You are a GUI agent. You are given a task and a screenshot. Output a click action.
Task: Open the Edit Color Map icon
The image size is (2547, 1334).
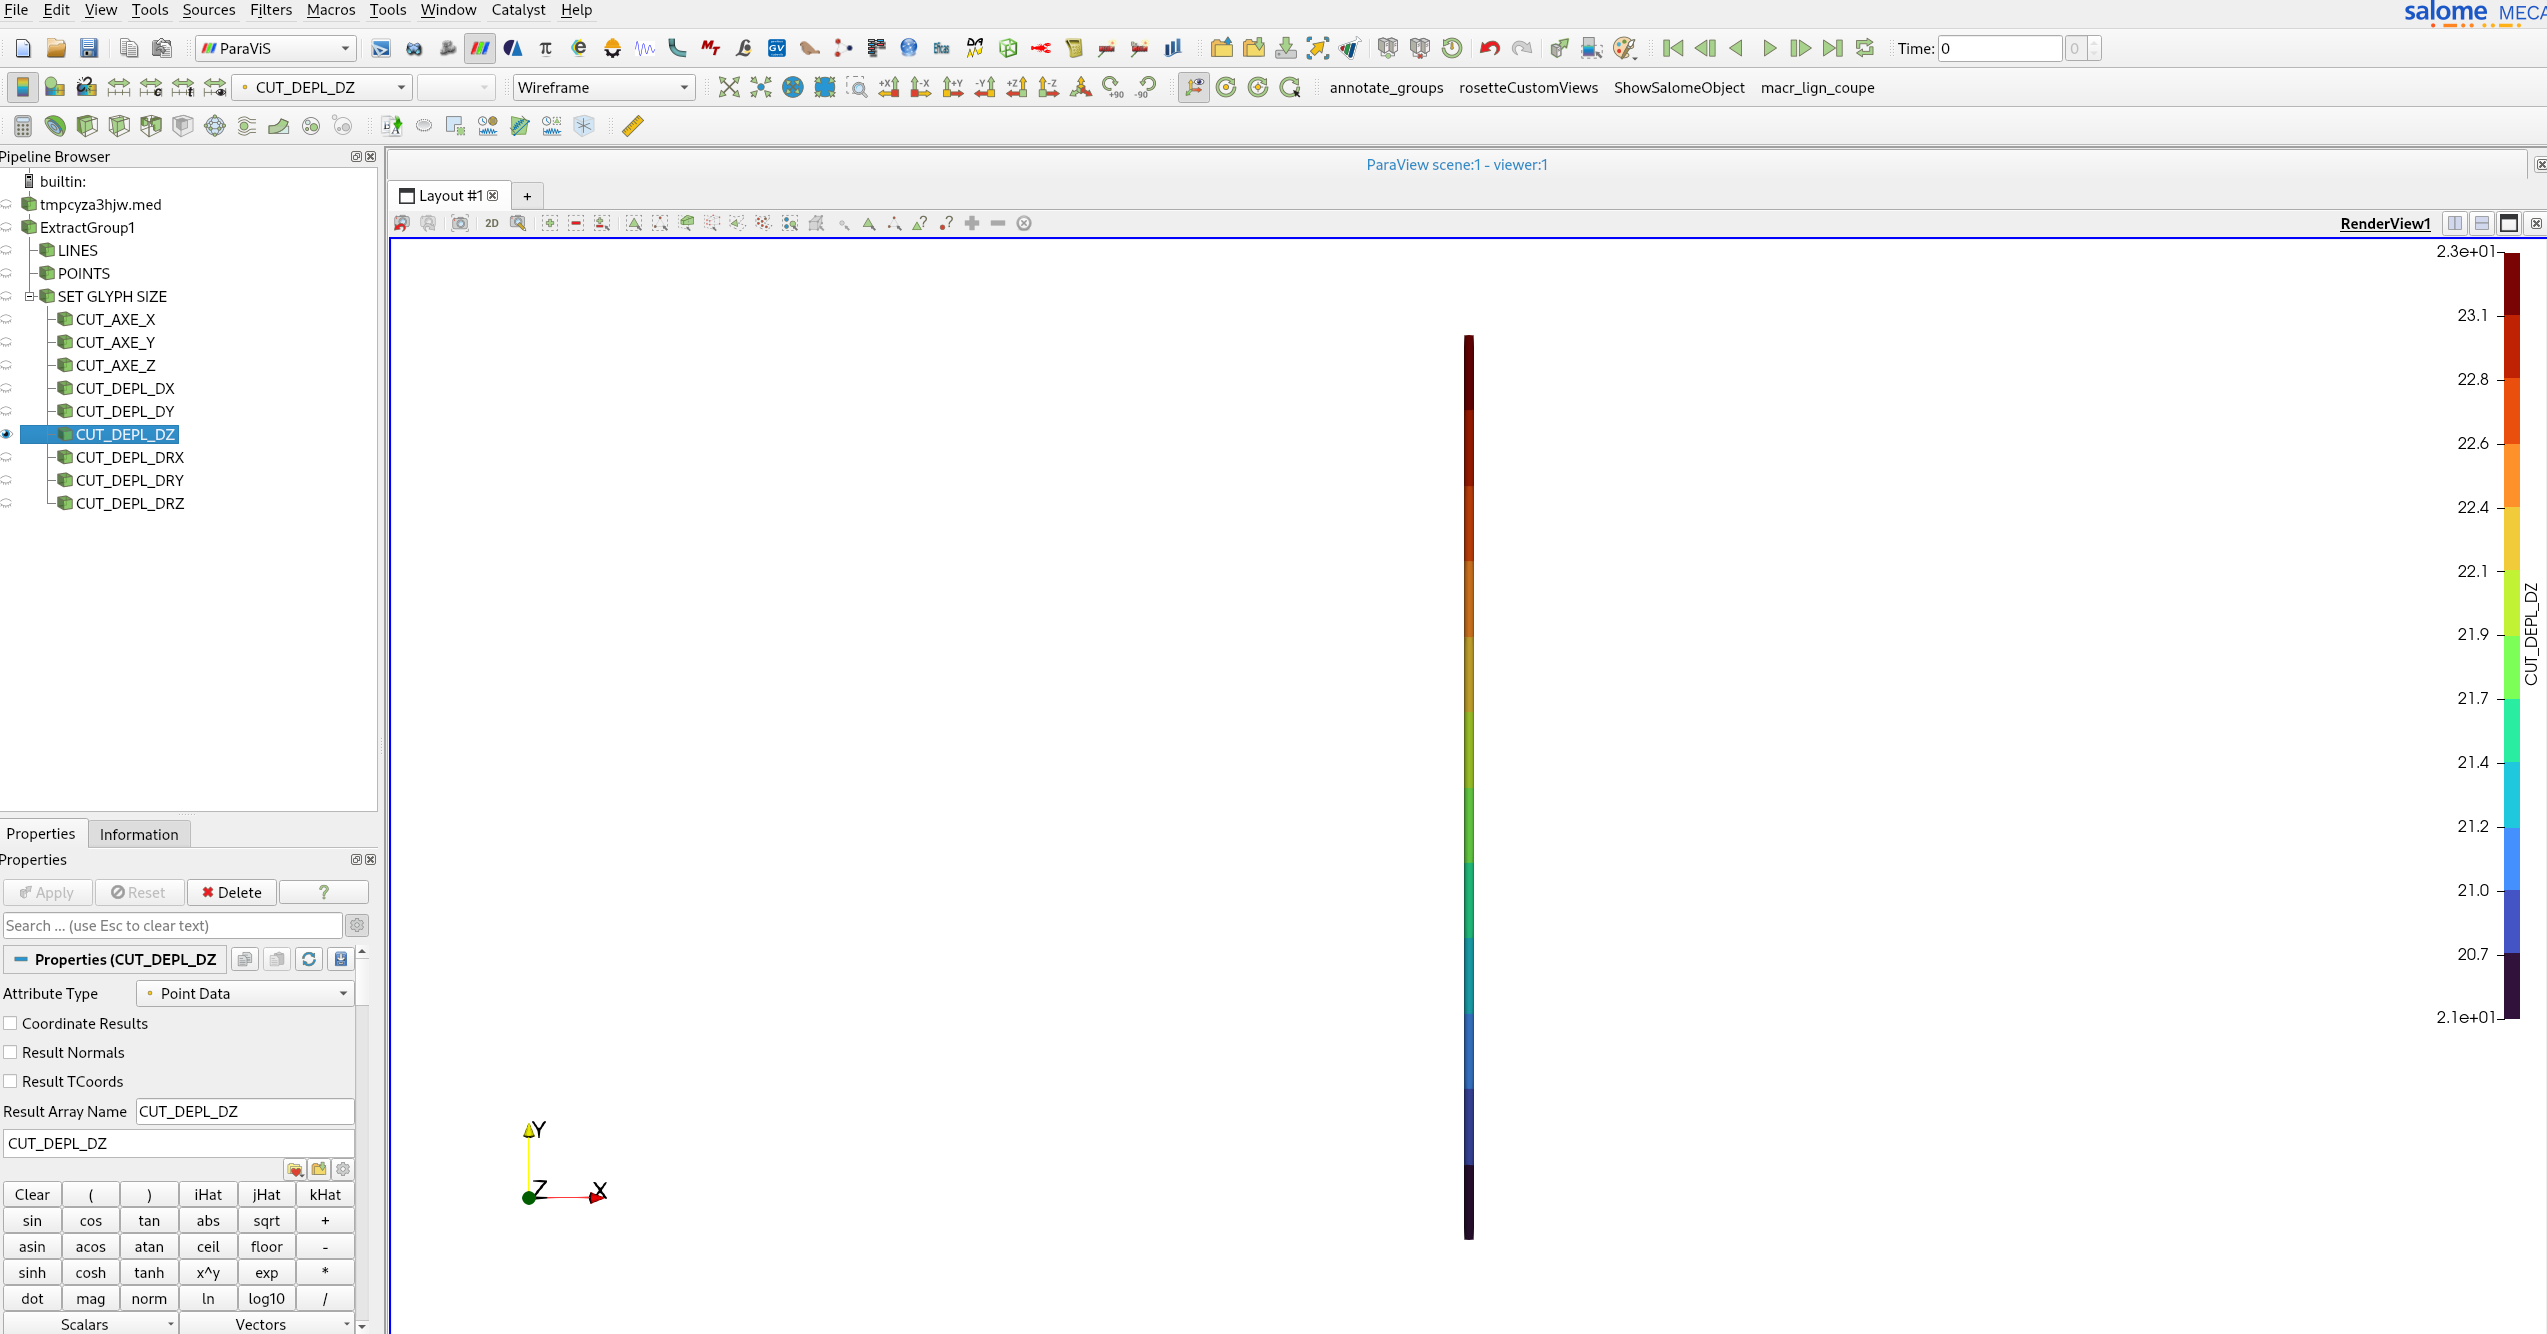coord(55,87)
